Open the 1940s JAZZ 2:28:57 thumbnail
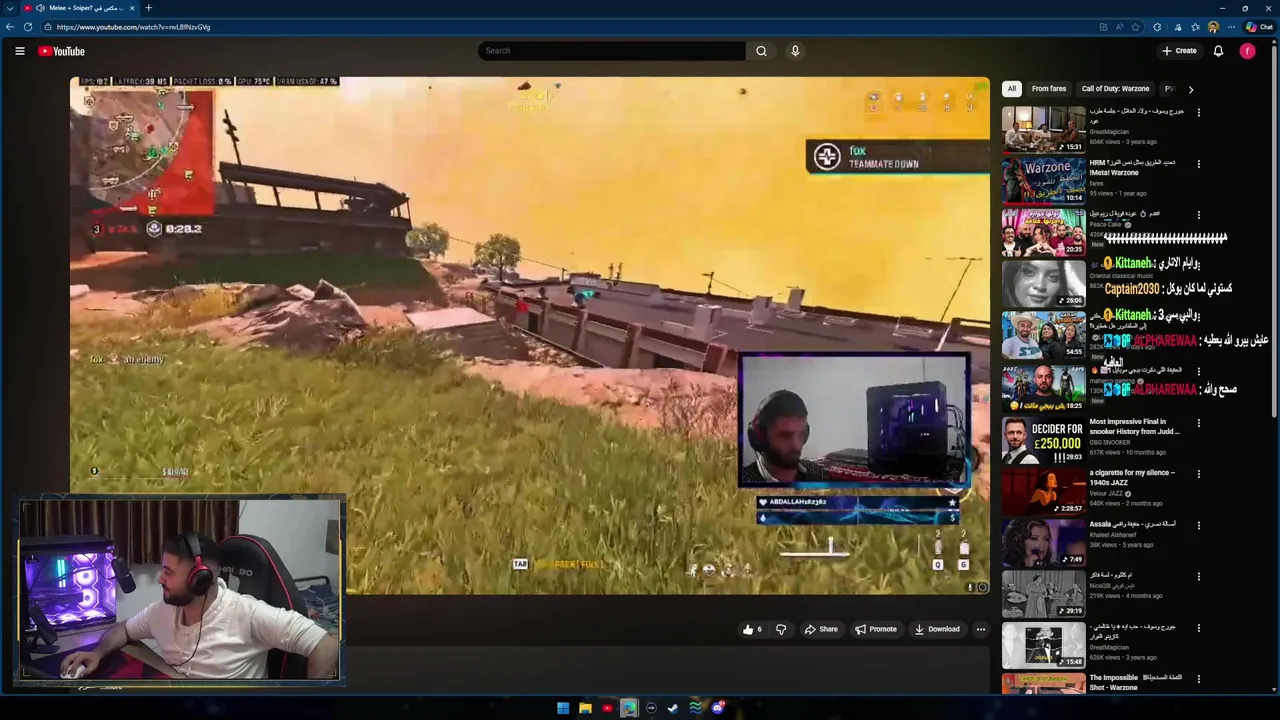 1043,490
